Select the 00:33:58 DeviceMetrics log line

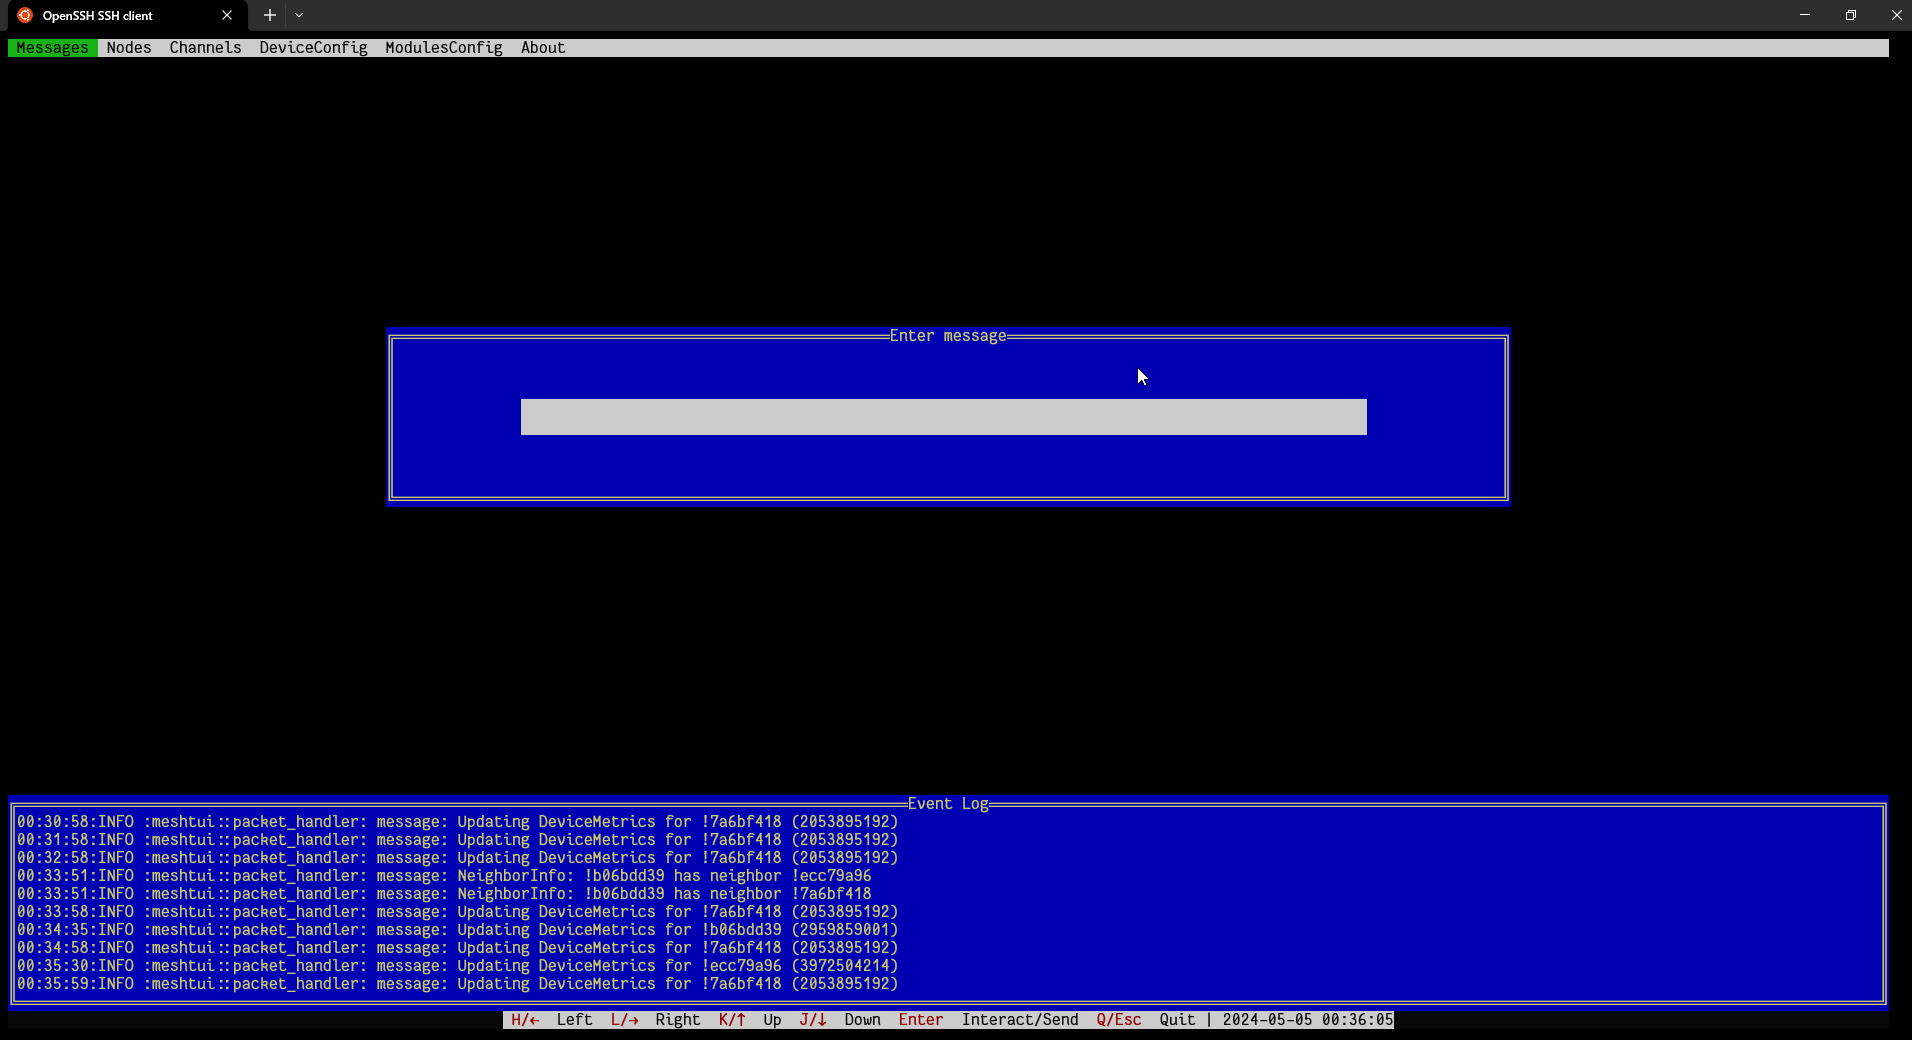pos(457,912)
